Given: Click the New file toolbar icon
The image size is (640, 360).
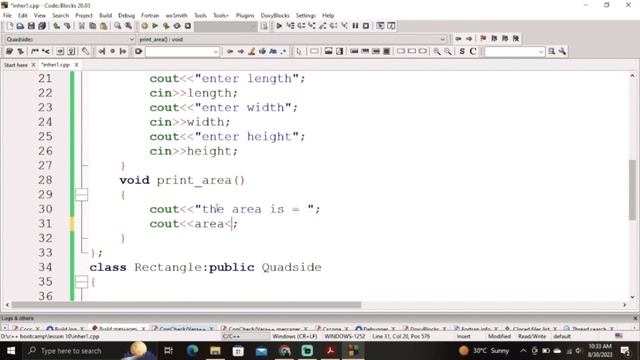Looking at the screenshot, I should 9,26.
